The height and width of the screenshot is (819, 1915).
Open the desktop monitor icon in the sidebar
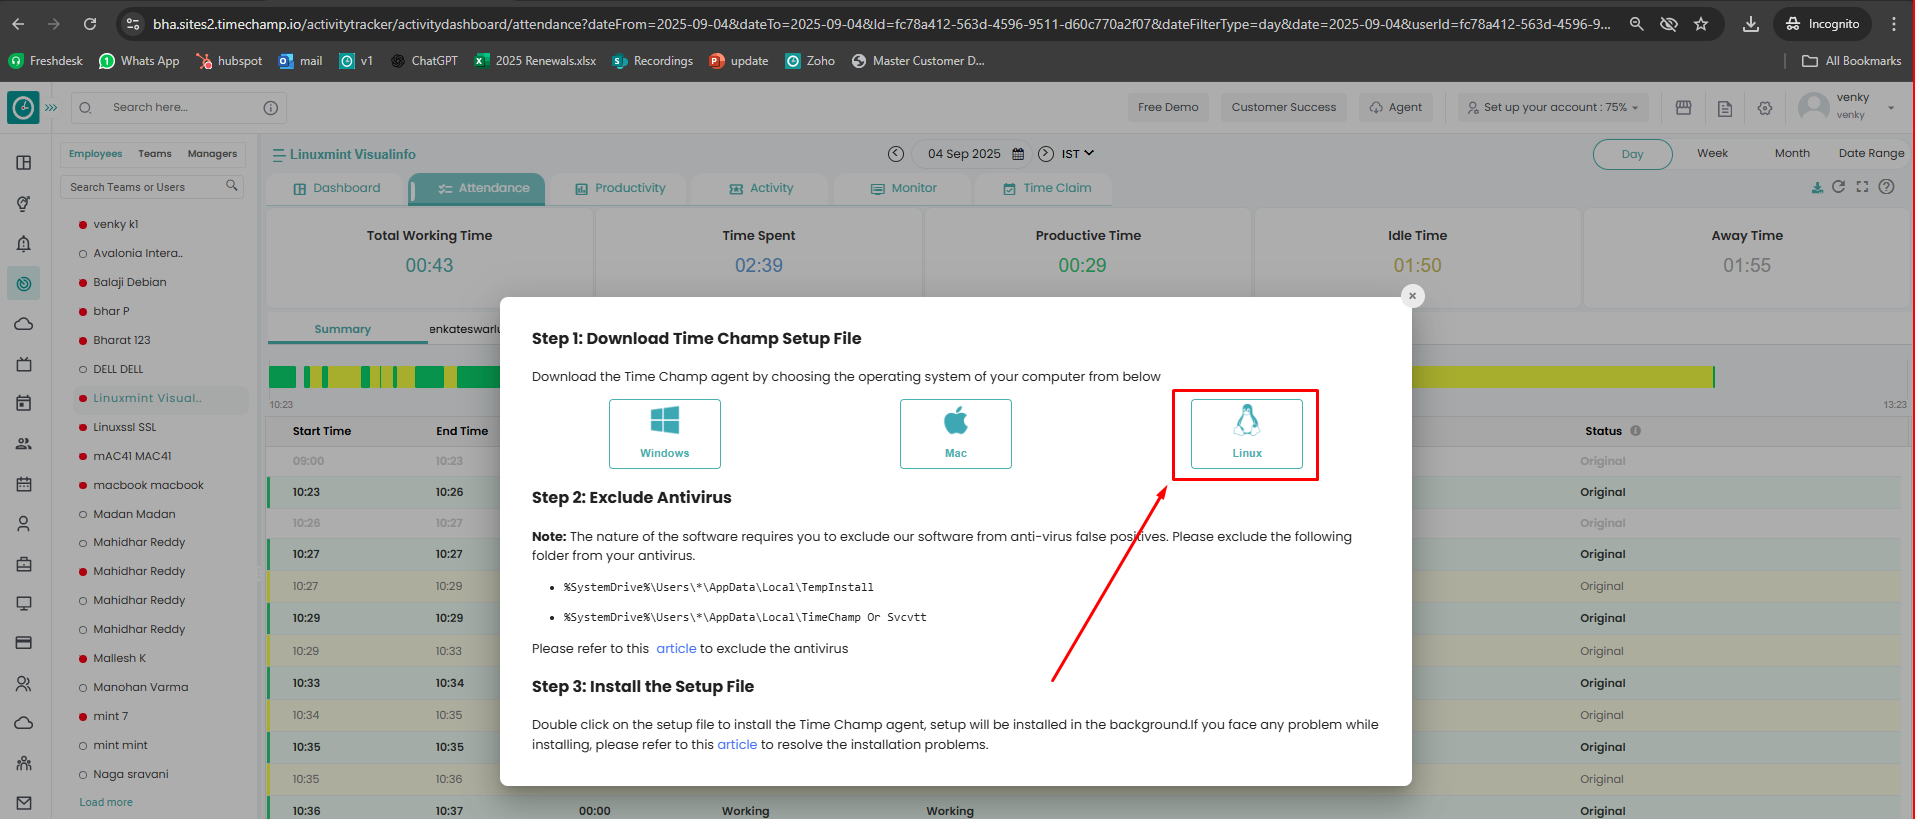[24, 603]
